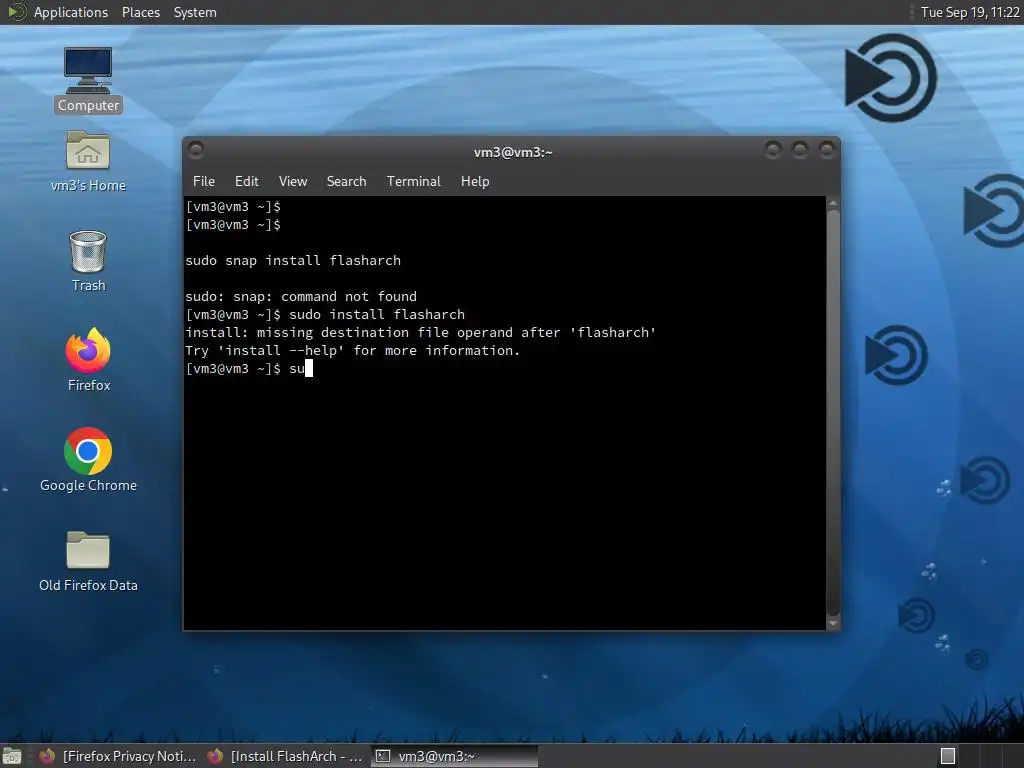Screen dimensions: 1024x768
Task: Click the 'install: missing destination file operand' line
Action: click(x=420, y=332)
